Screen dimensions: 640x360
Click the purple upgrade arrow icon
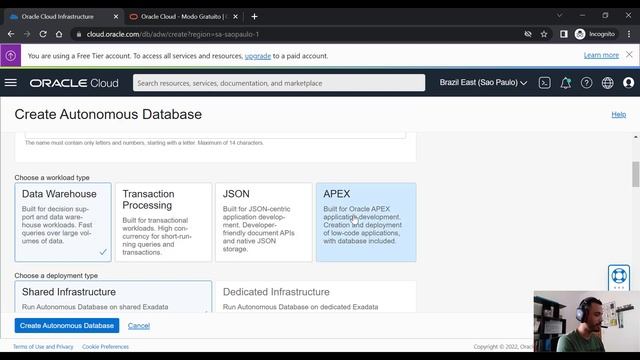[x=11, y=56]
